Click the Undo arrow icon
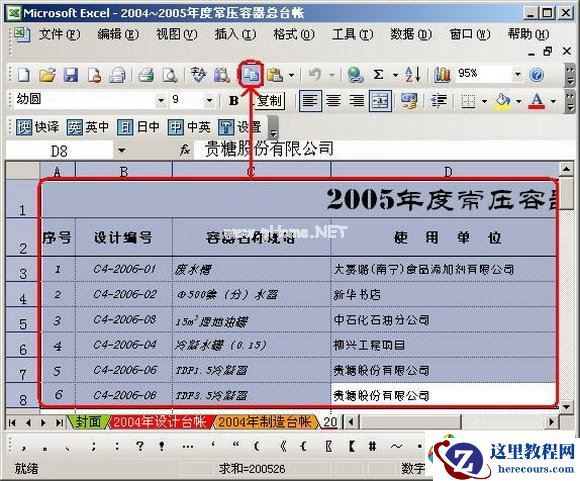580x481 pixels. pos(315,75)
